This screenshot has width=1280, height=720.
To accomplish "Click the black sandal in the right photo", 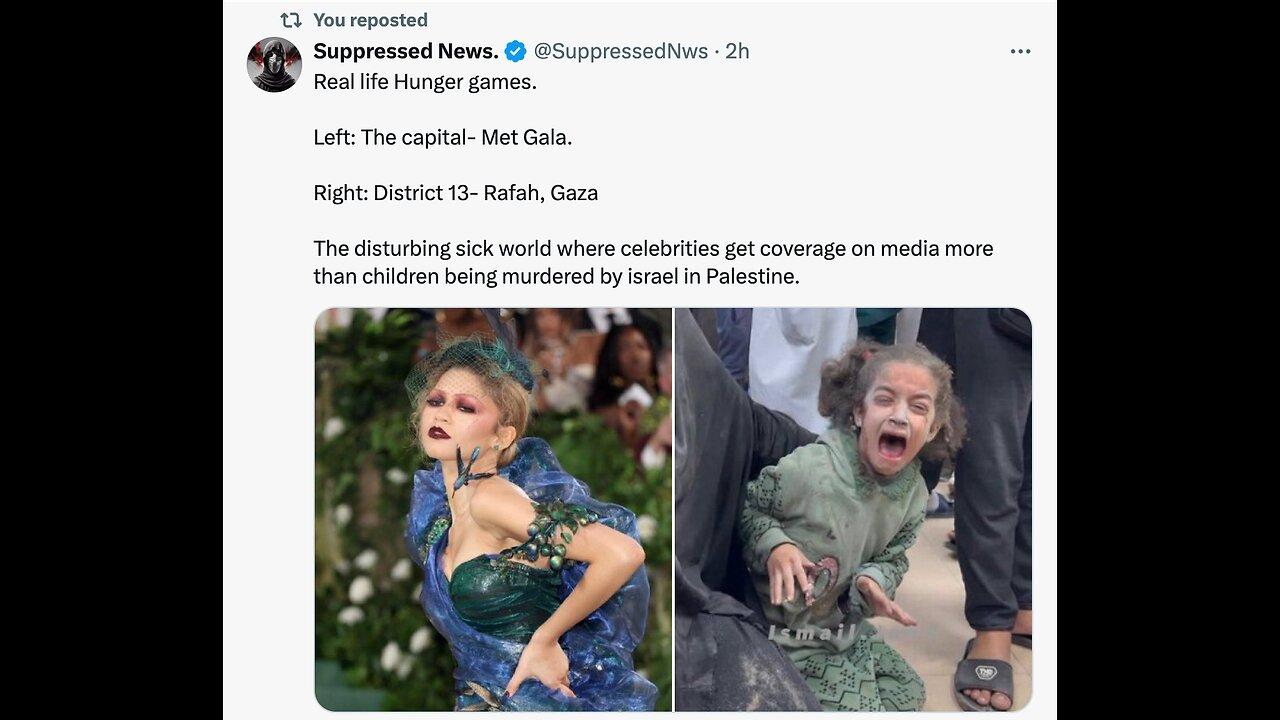I will pos(983,677).
